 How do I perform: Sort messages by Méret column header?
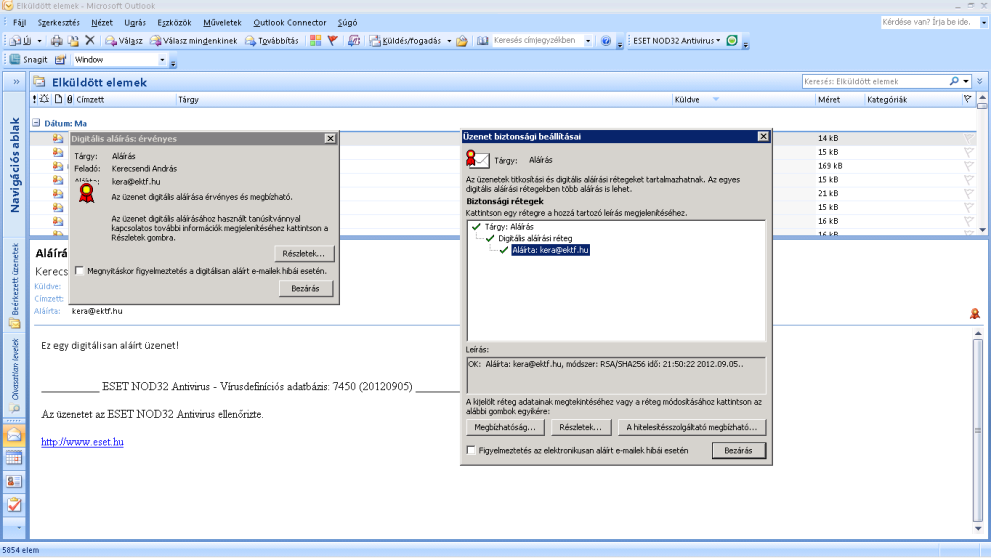[x=829, y=99]
